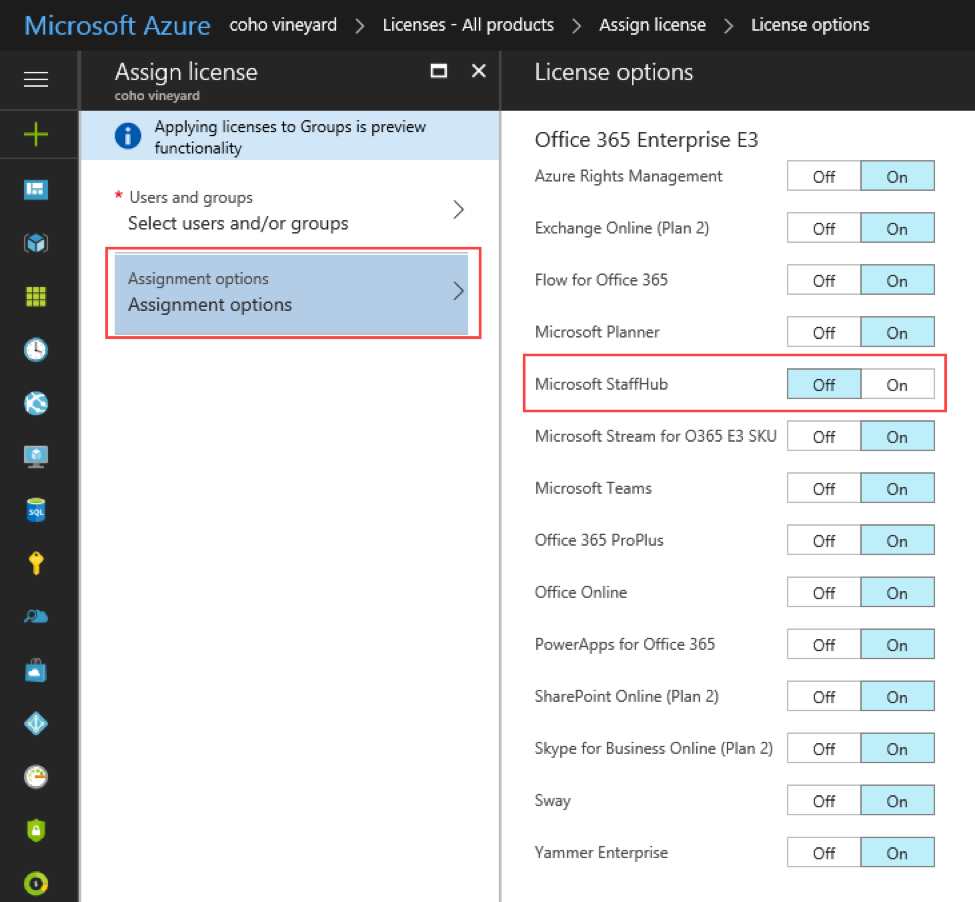The height and width of the screenshot is (902, 975).
Task: Turn off Exchange Online (Plan 2)
Action: pos(824,229)
